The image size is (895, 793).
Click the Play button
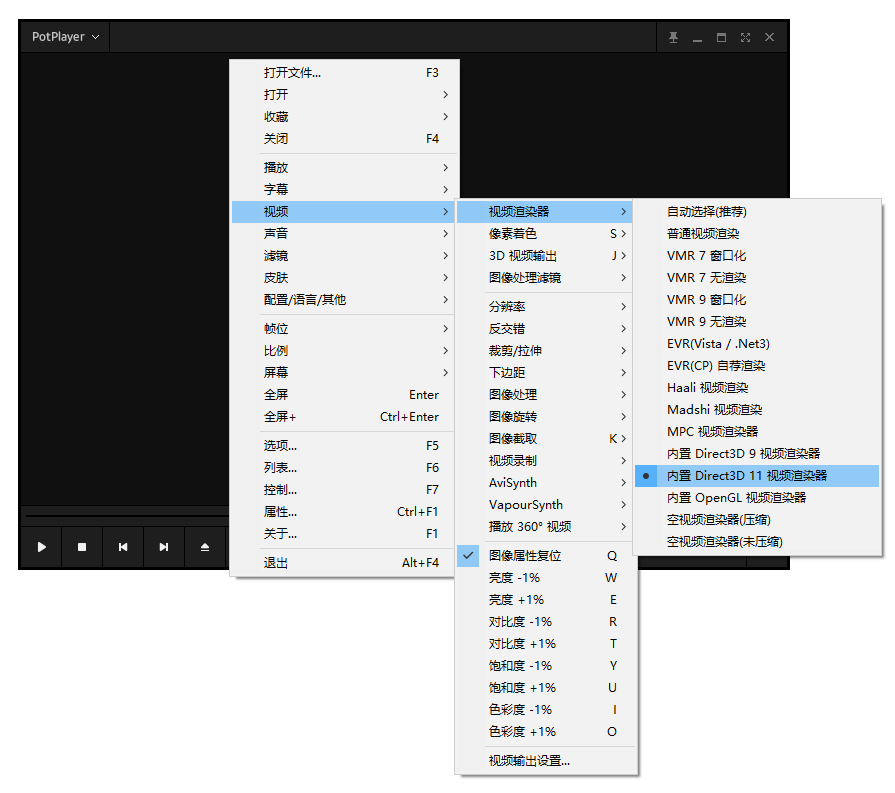click(41, 547)
